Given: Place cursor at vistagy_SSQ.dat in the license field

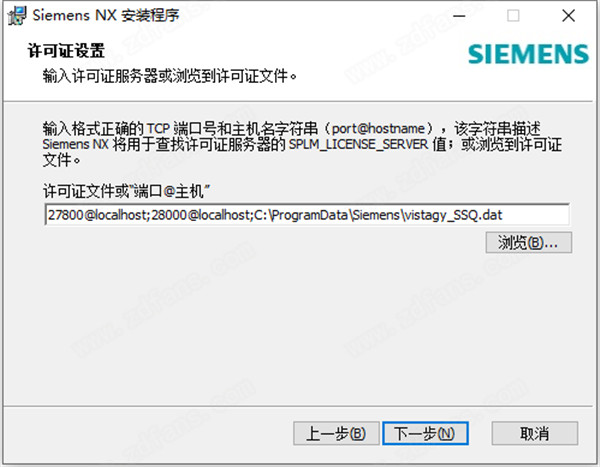Looking at the screenshot, I should (453, 215).
